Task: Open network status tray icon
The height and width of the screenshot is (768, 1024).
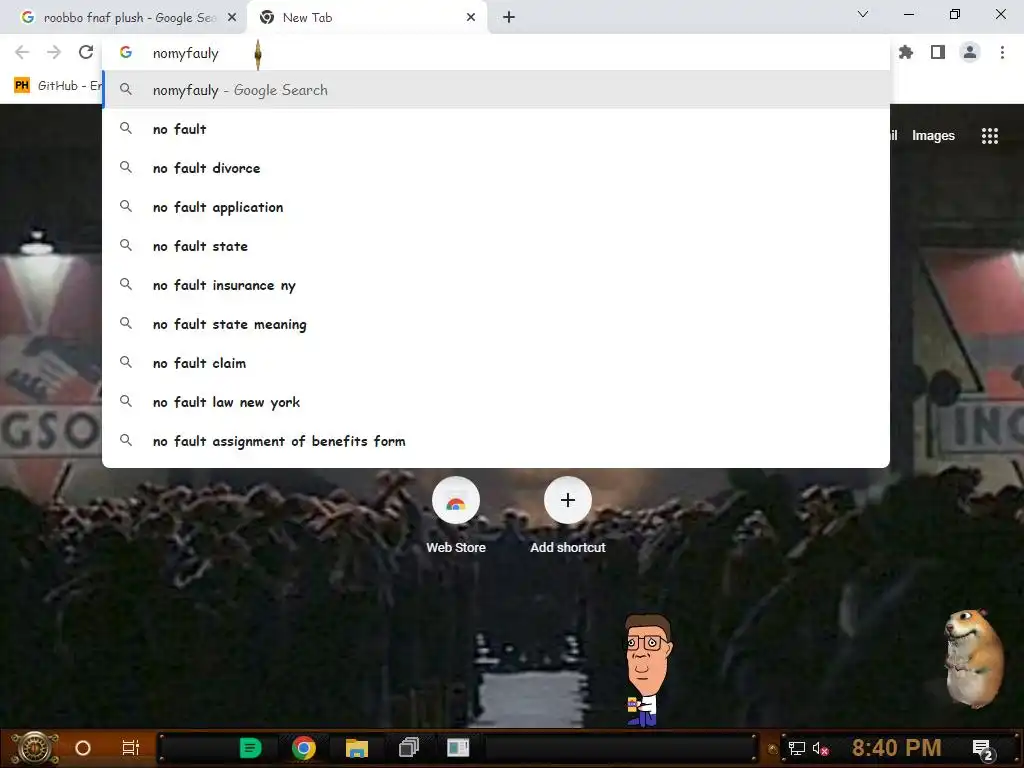Action: pos(796,748)
